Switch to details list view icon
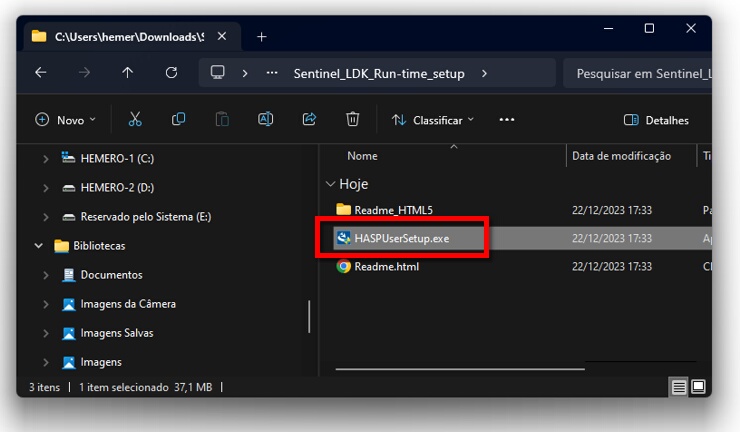The height and width of the screenshot is (432, 740). [x=679, y=387]
